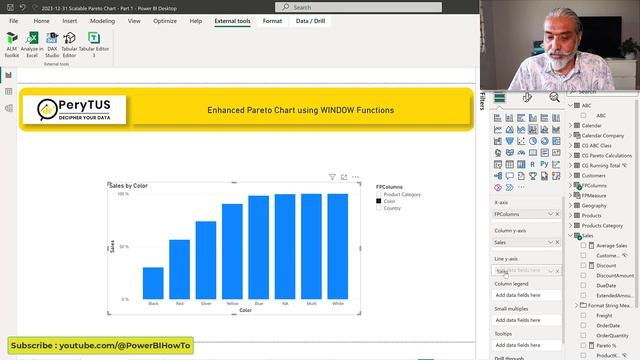Check DiscountAmount field checkbox
Screen dimensions: 640x360
(x=583, y=276)
